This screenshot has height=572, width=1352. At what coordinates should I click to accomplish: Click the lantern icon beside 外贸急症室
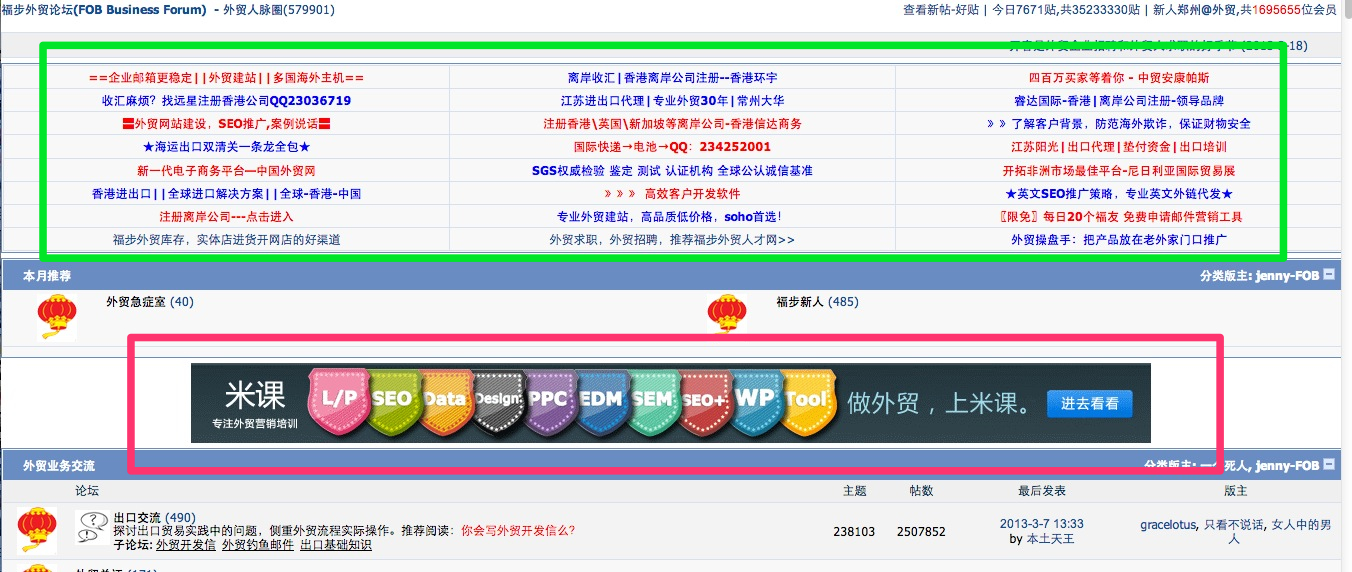pos(57,316)
